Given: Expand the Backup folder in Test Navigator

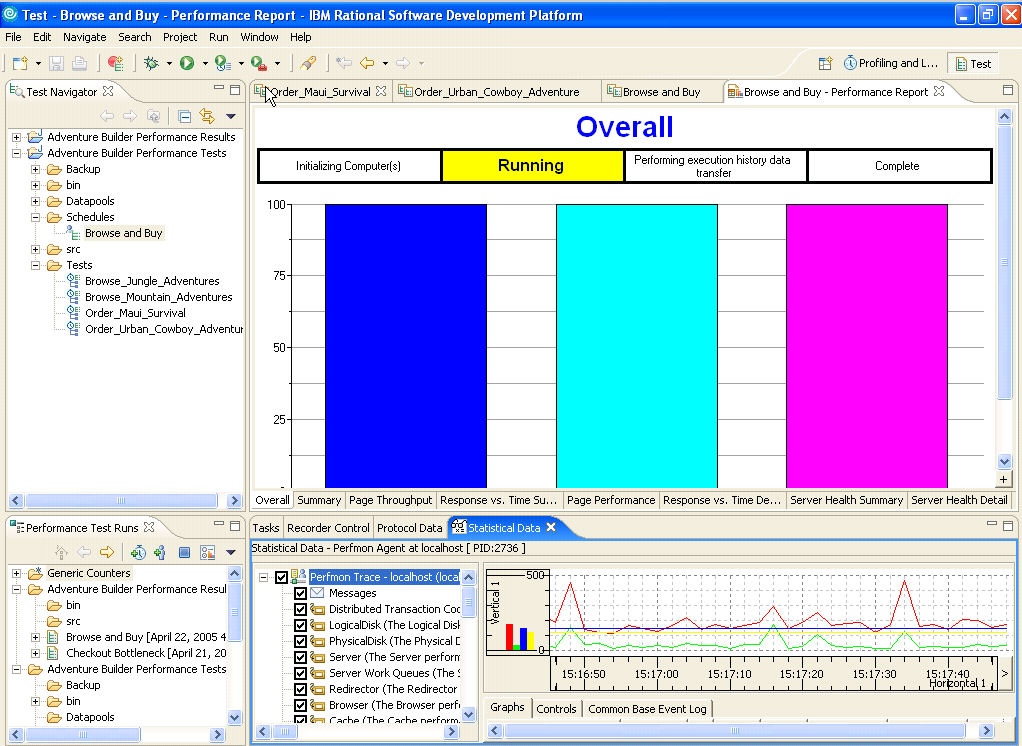Looking at the screenshot, I should coord(36,169).
